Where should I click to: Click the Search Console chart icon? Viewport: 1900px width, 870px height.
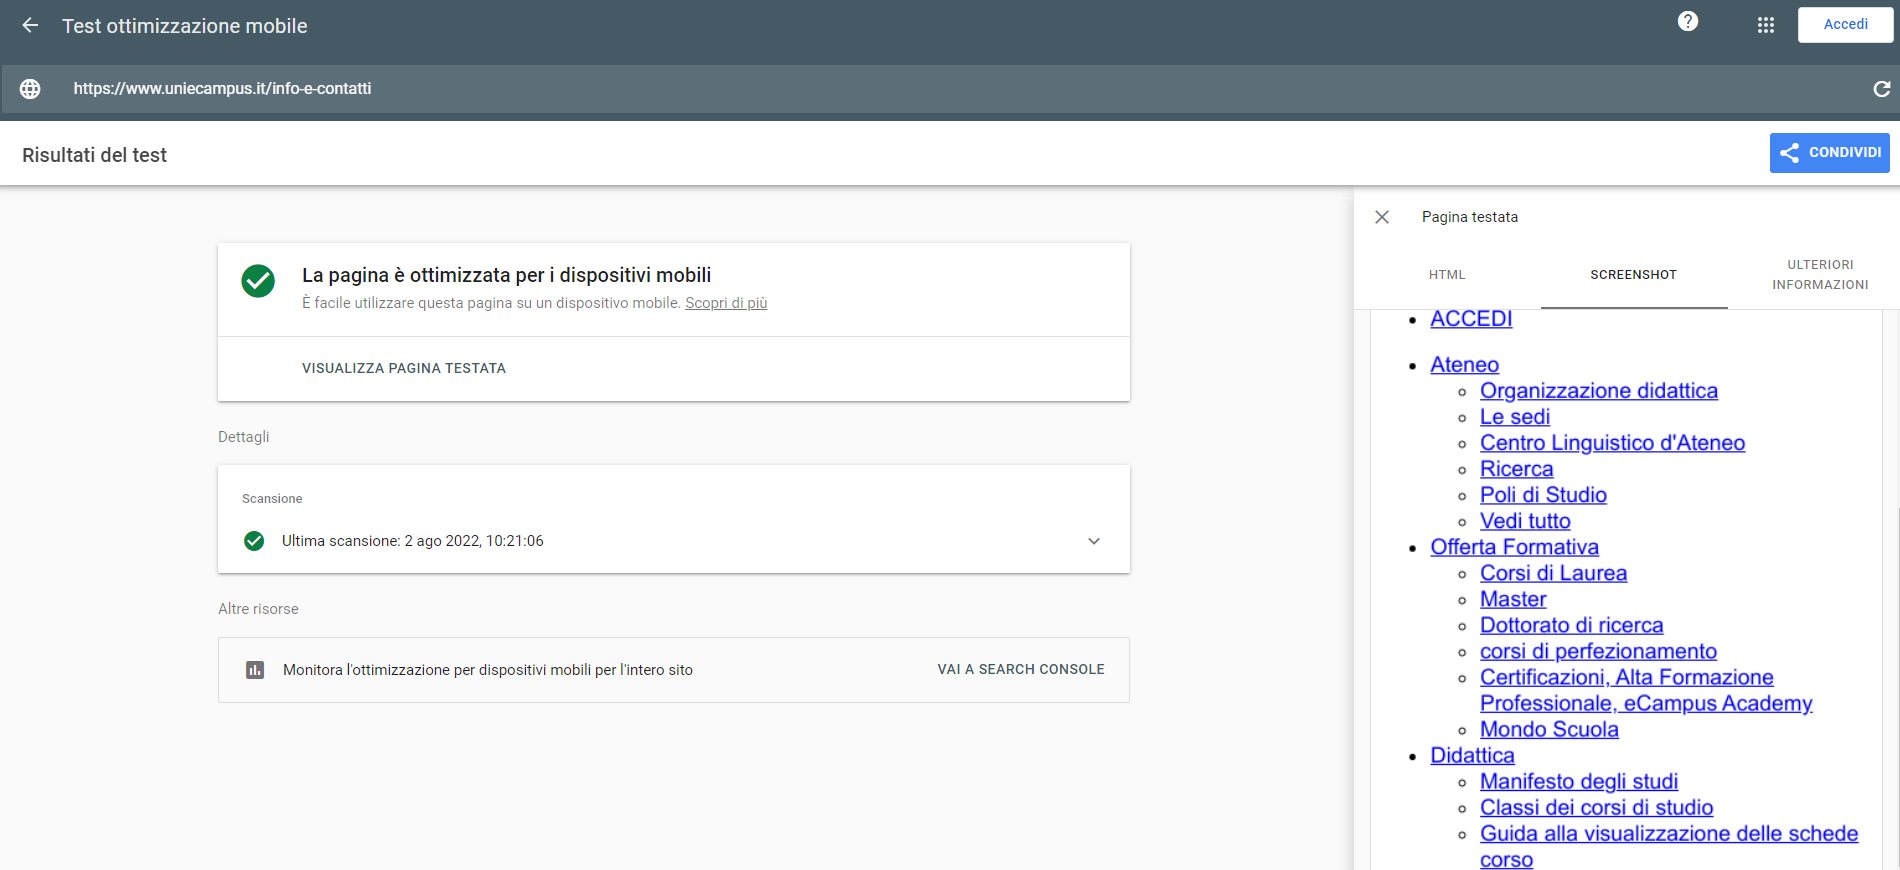255,670
